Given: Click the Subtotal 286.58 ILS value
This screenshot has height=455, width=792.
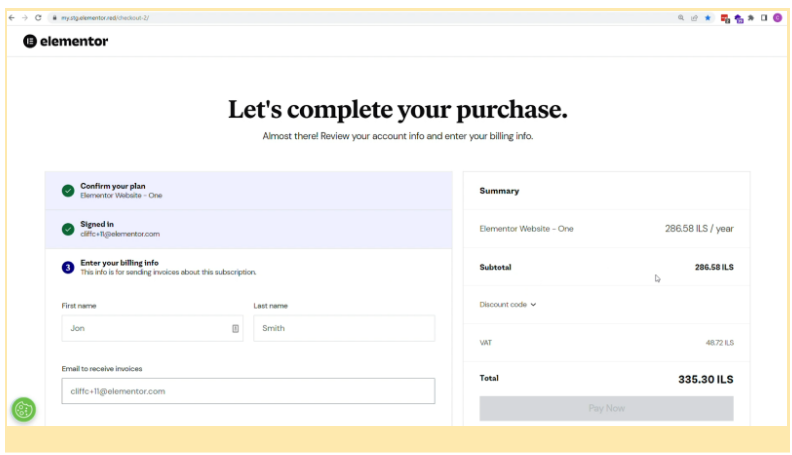Looking at the screenshot, I should click(714, 267).
